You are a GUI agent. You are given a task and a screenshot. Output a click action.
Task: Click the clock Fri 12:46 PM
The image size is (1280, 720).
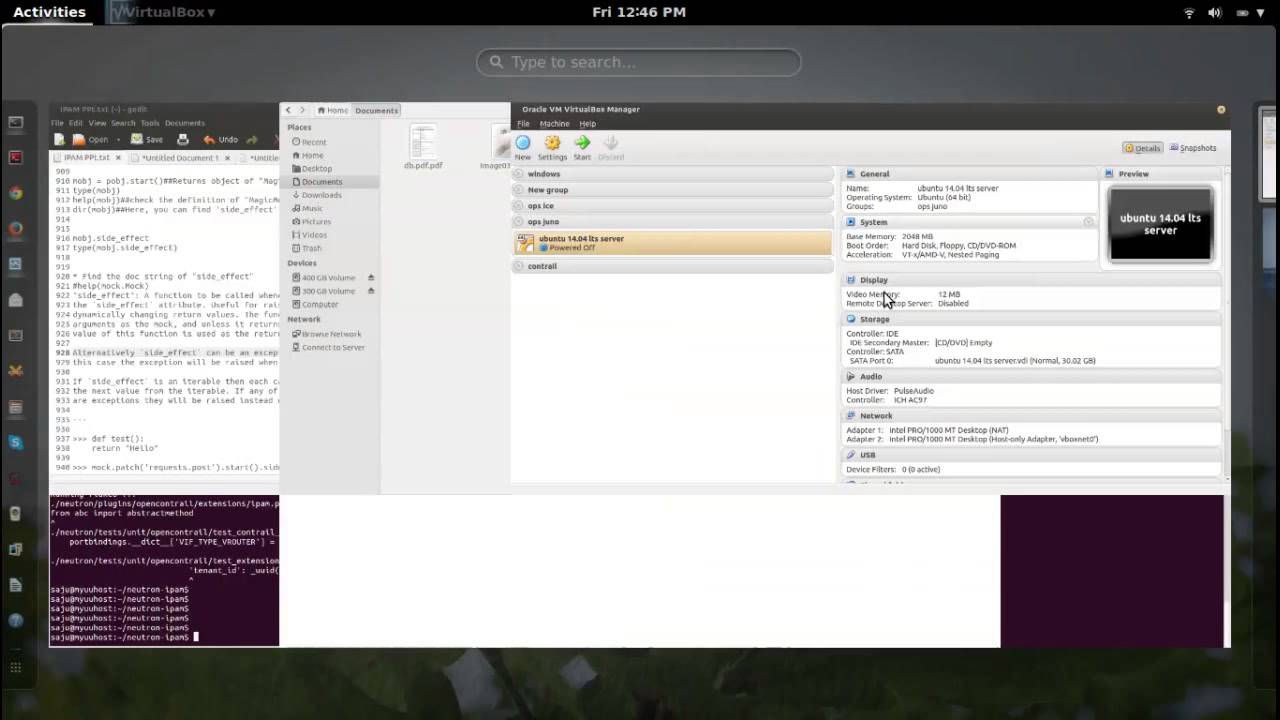(x=639, y=12)
